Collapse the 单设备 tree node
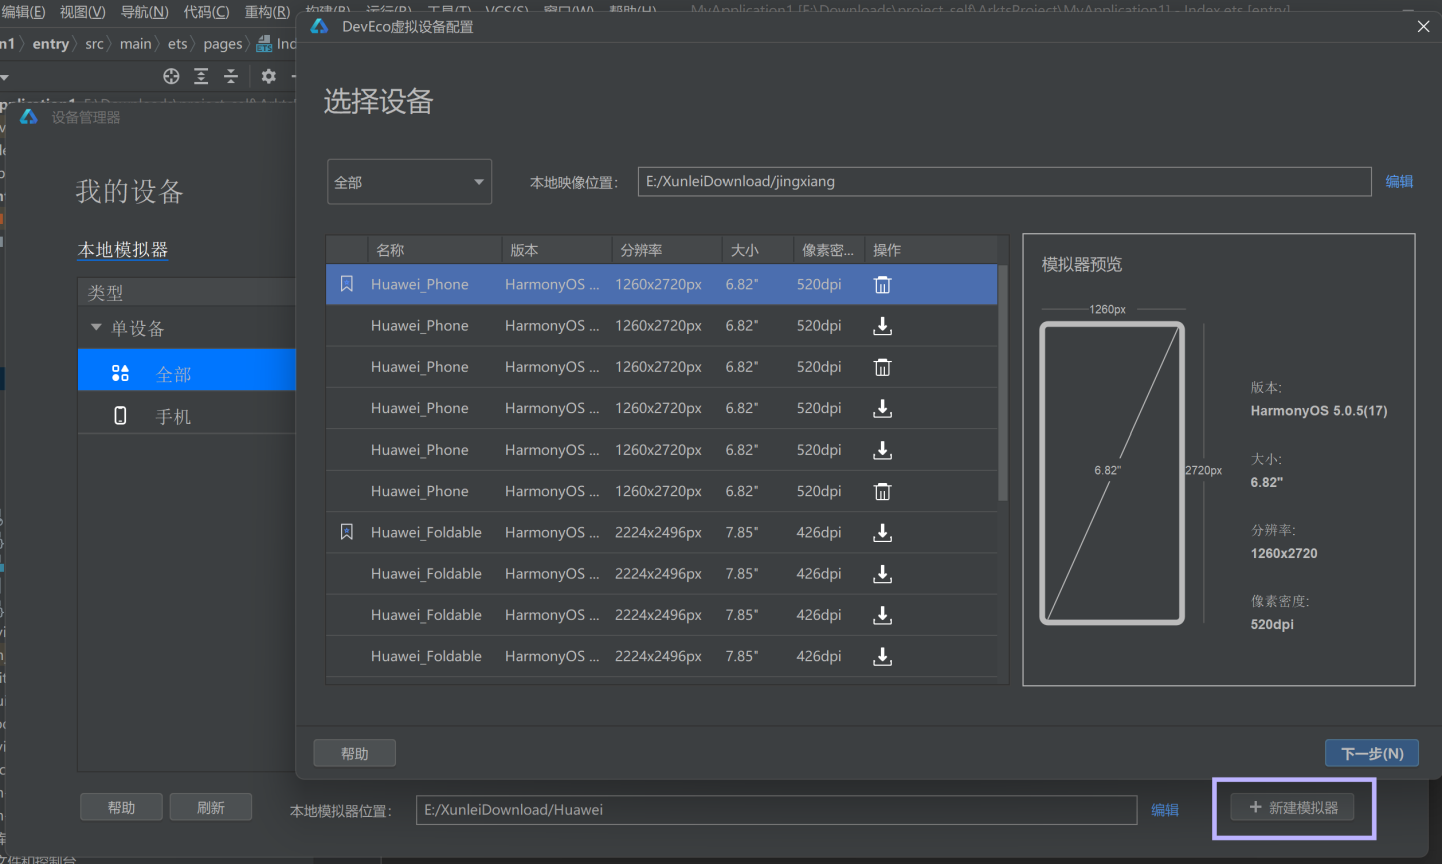This screenshot has width=1443, height=865. [96, 327]
